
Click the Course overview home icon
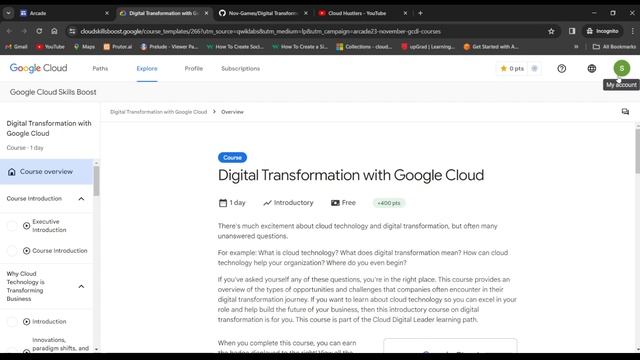tap(11, 172)
